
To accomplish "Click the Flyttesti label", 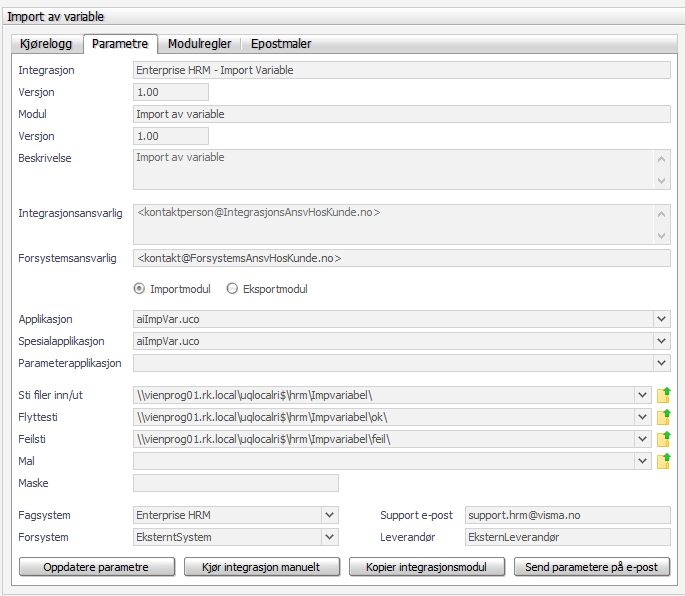I will pyautogui.click(x=38, y=417).
